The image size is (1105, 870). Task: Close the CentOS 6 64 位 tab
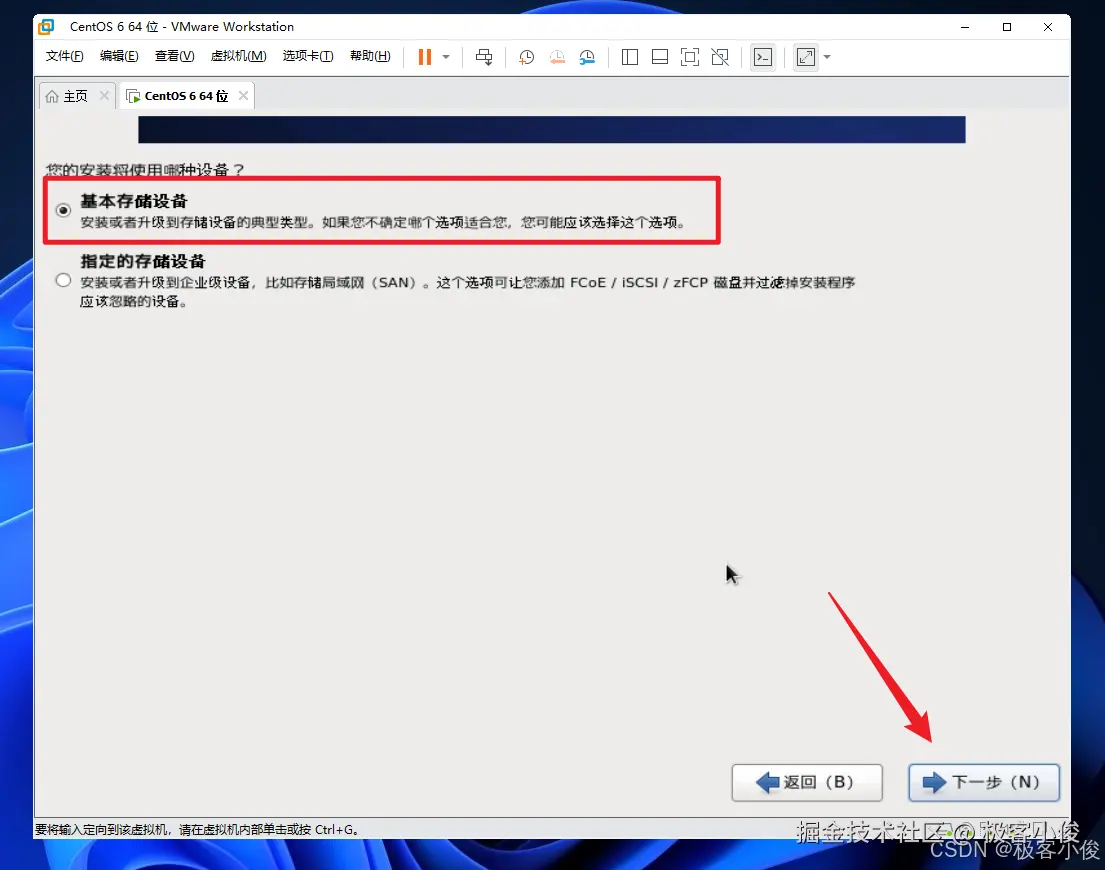click(x=243, y=95)
